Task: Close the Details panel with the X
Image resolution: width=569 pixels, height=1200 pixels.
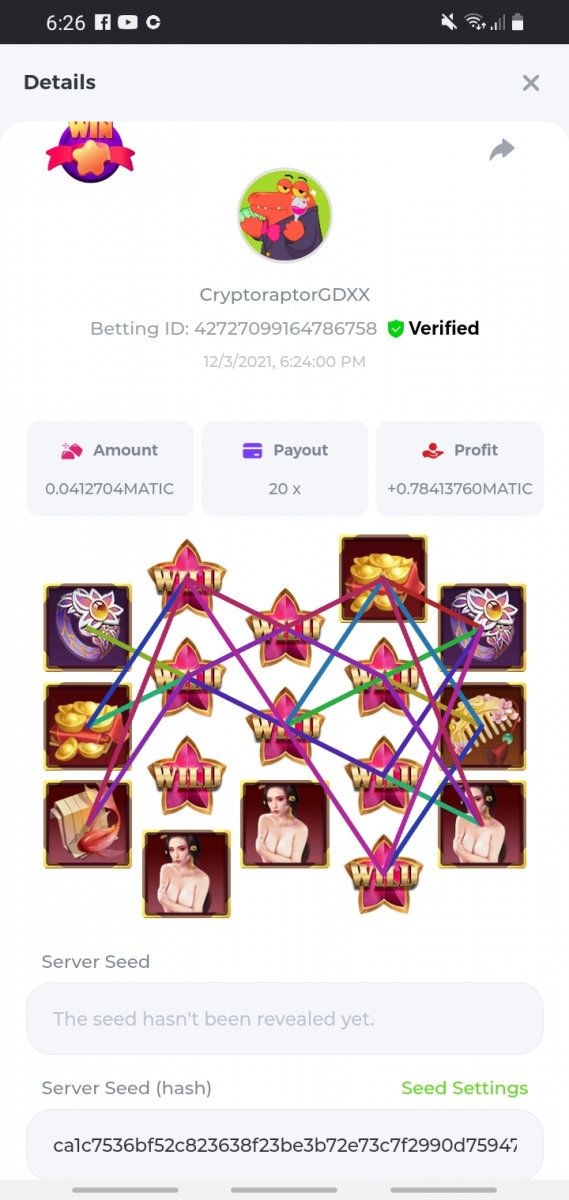Action: point(531,83)
